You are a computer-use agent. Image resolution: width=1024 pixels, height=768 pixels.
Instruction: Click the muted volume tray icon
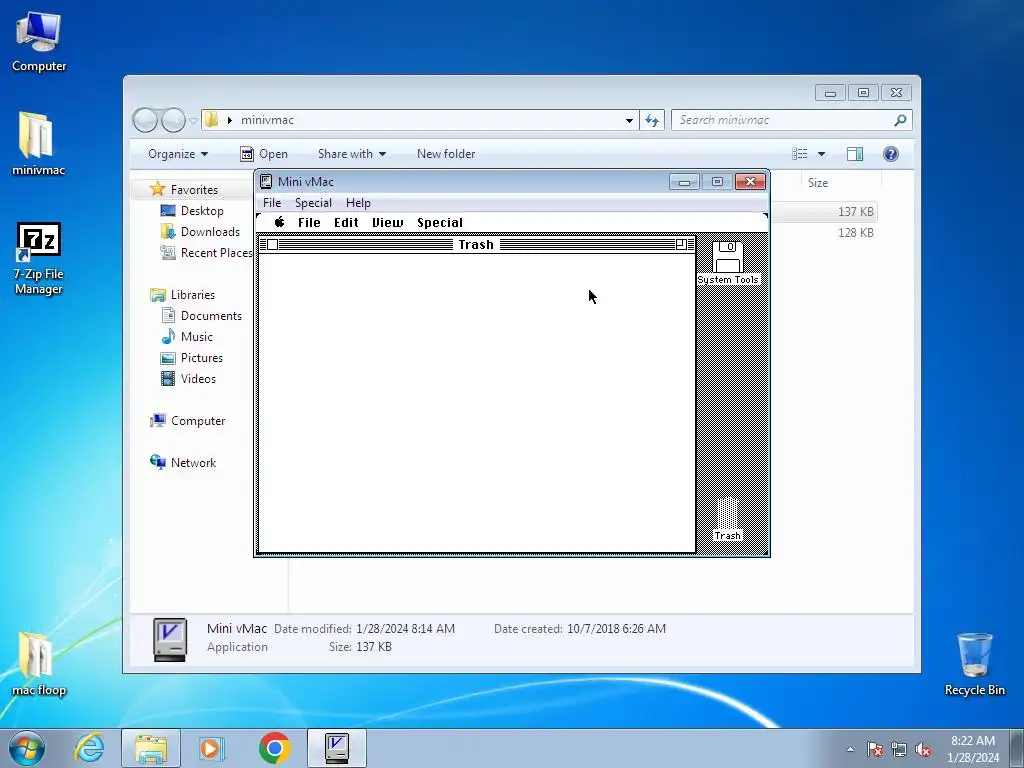pos(923,749)
